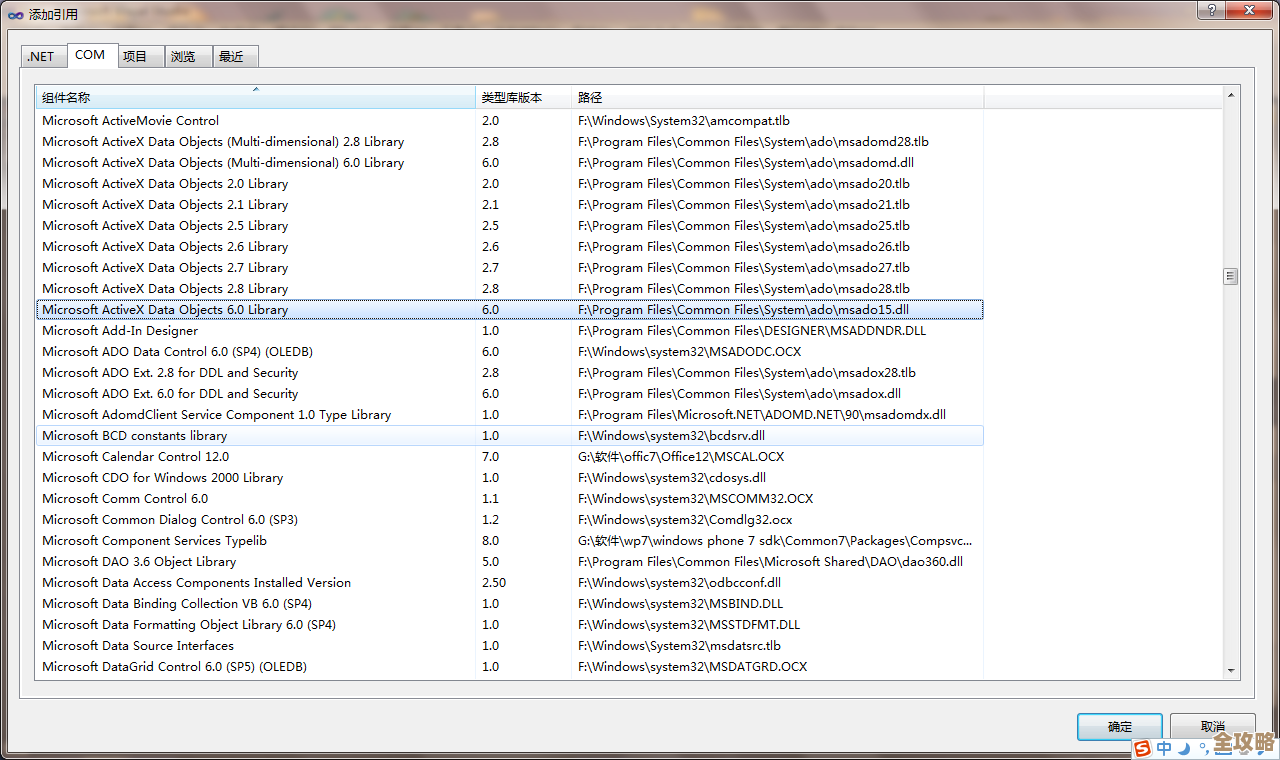Click the Sogou input method S logo

click(1144, 747)
